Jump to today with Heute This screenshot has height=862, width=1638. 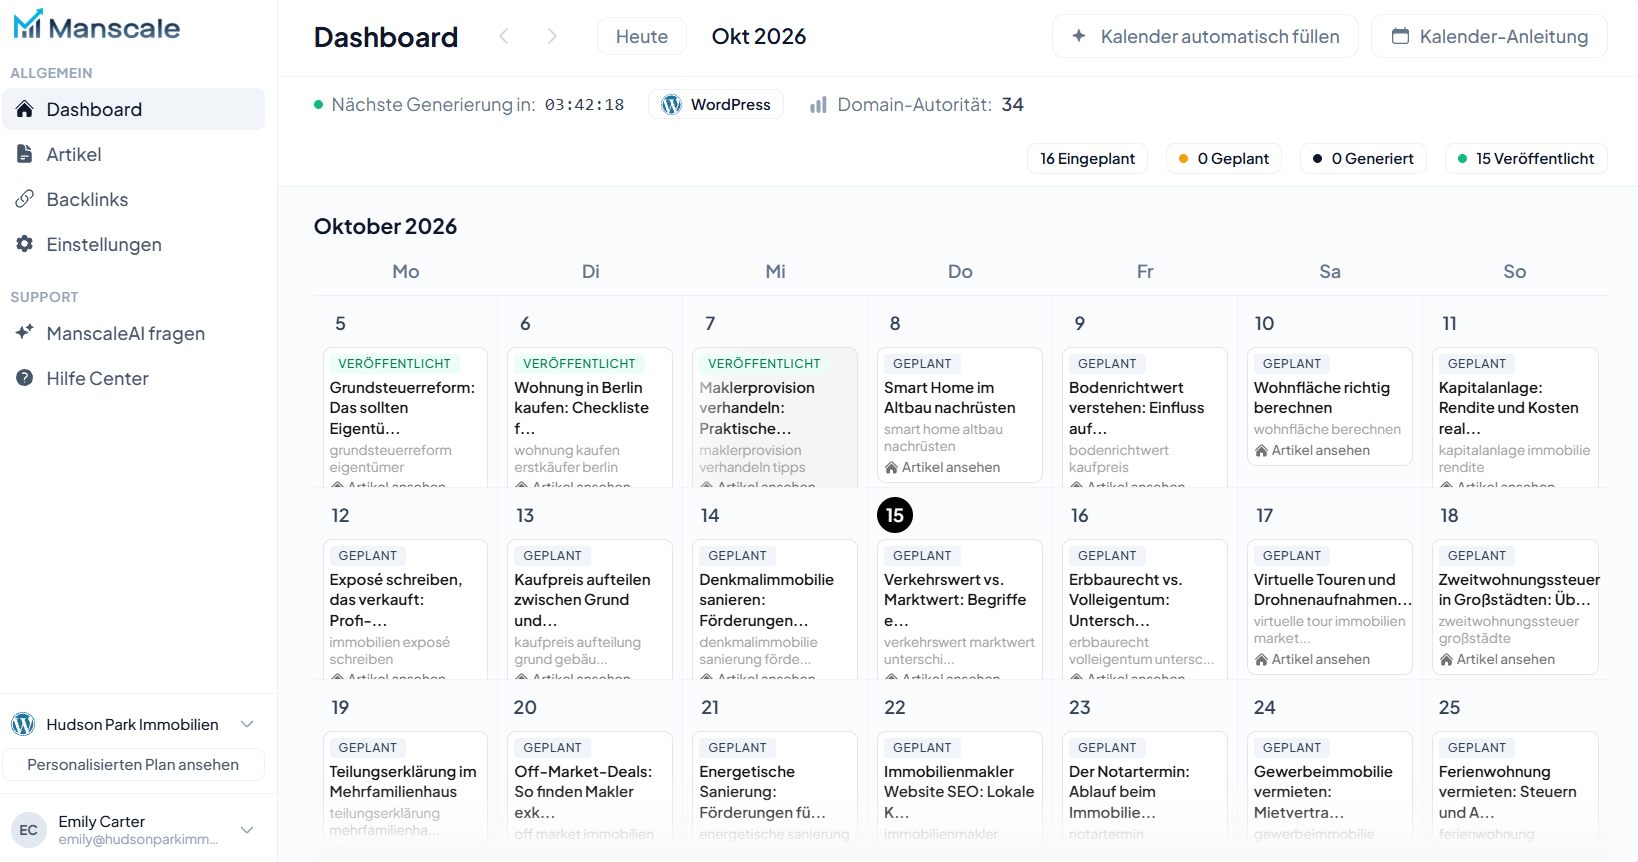coord(642,36)
